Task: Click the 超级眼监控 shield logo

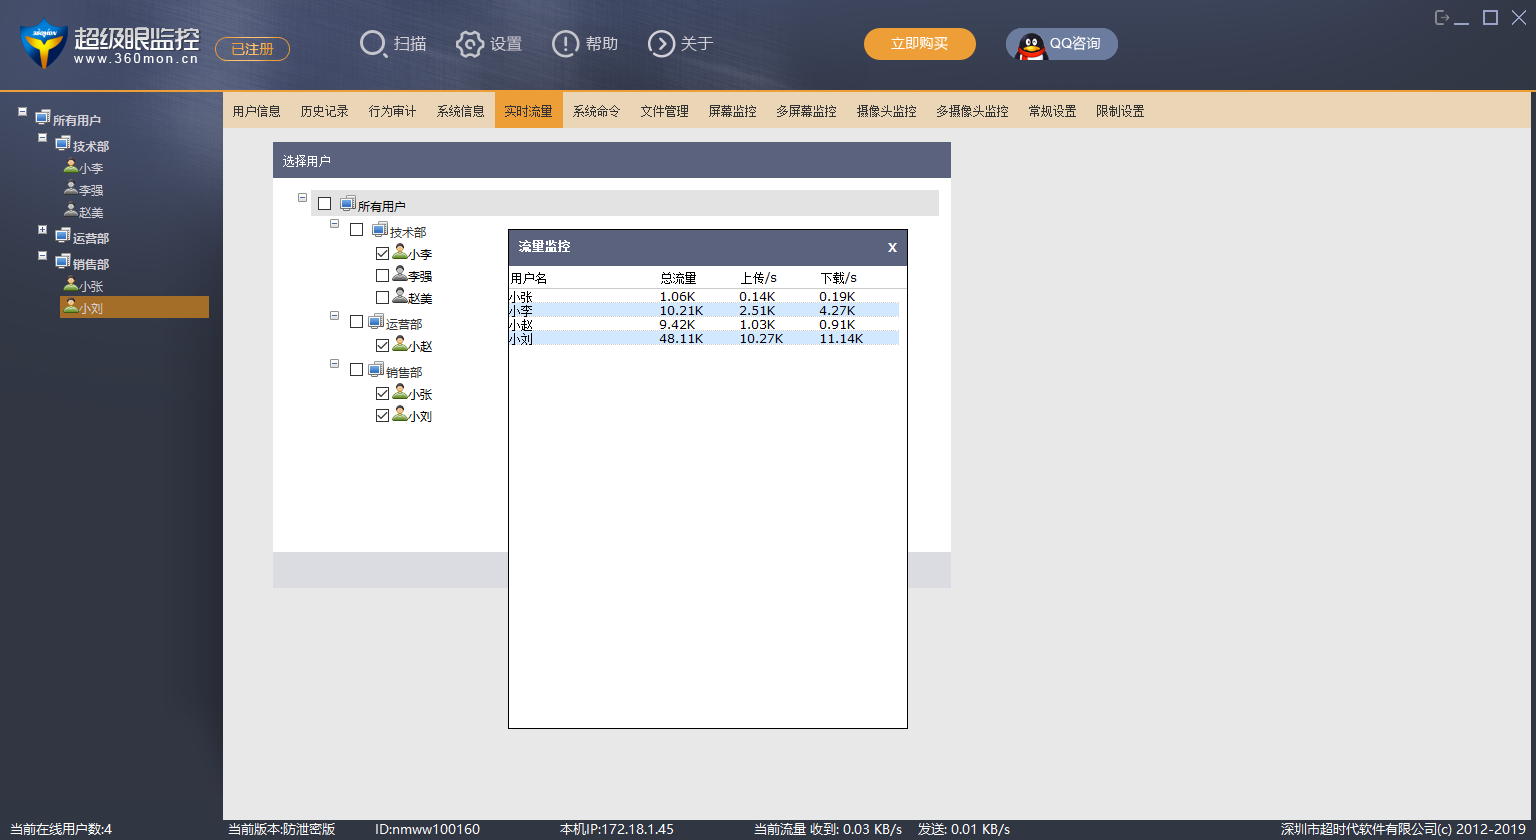Action: click(x=43, y=44)
